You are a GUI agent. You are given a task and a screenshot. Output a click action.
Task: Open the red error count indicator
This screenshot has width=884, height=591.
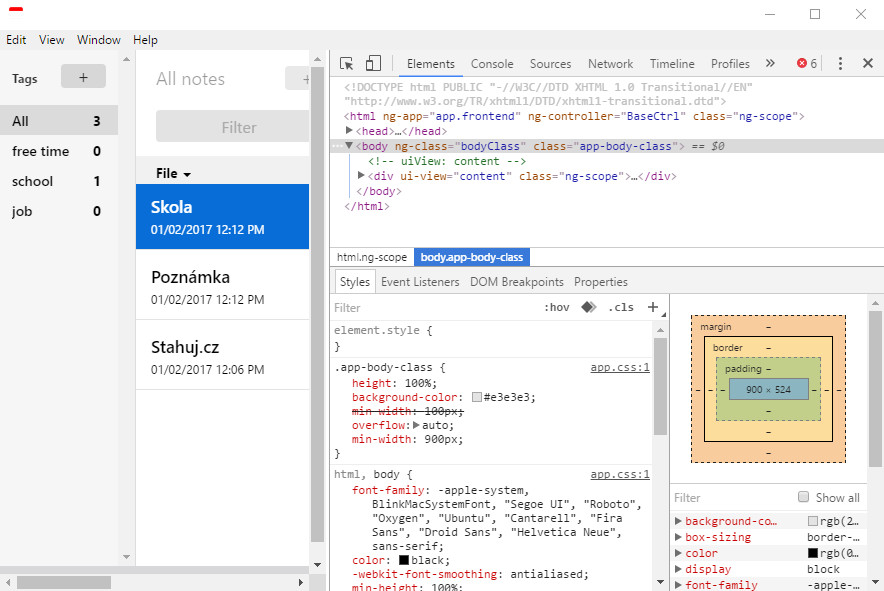807,63
